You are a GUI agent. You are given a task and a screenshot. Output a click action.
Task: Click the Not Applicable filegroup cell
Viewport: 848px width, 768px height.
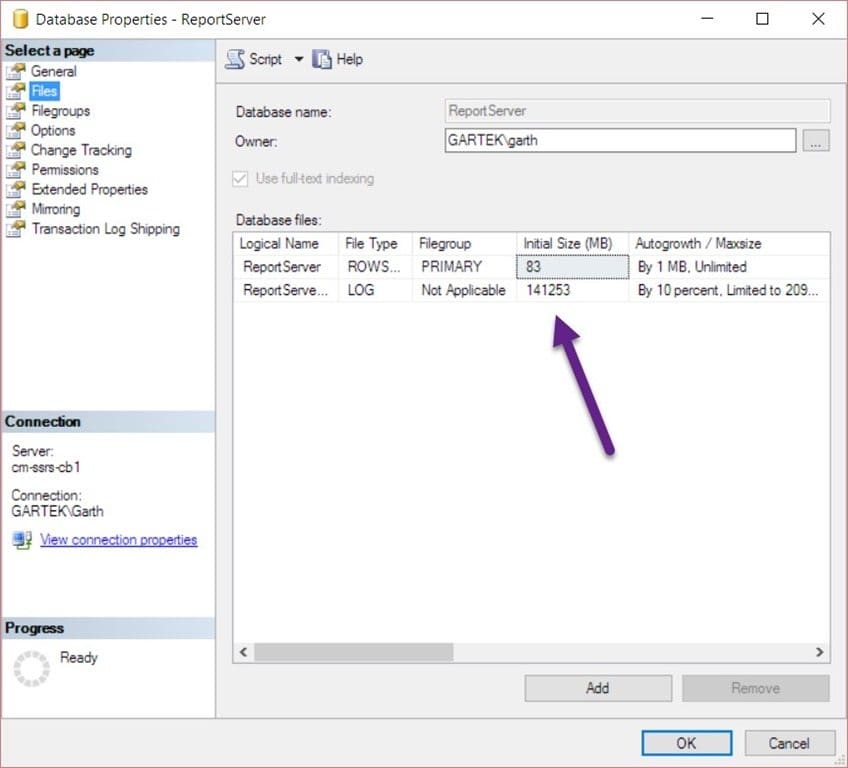click(x=464, y=290)
